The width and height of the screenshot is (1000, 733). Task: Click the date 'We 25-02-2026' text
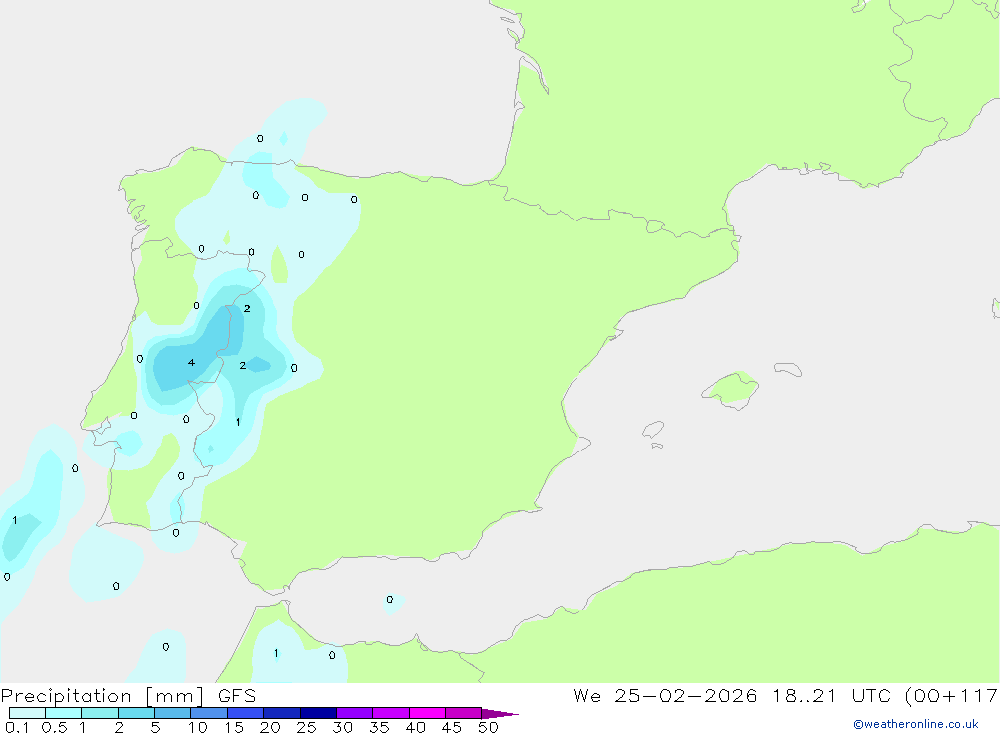point(665,696)
